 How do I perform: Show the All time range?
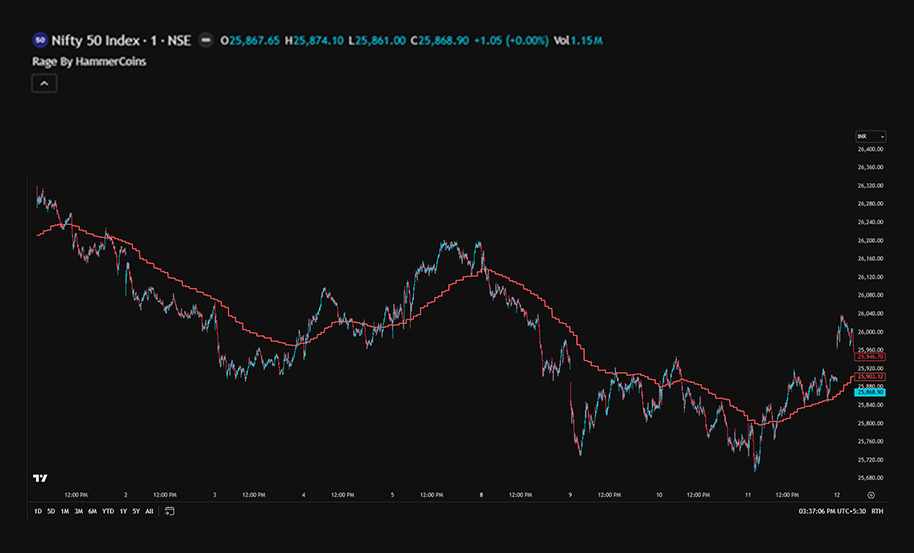[x=149, y=511]
